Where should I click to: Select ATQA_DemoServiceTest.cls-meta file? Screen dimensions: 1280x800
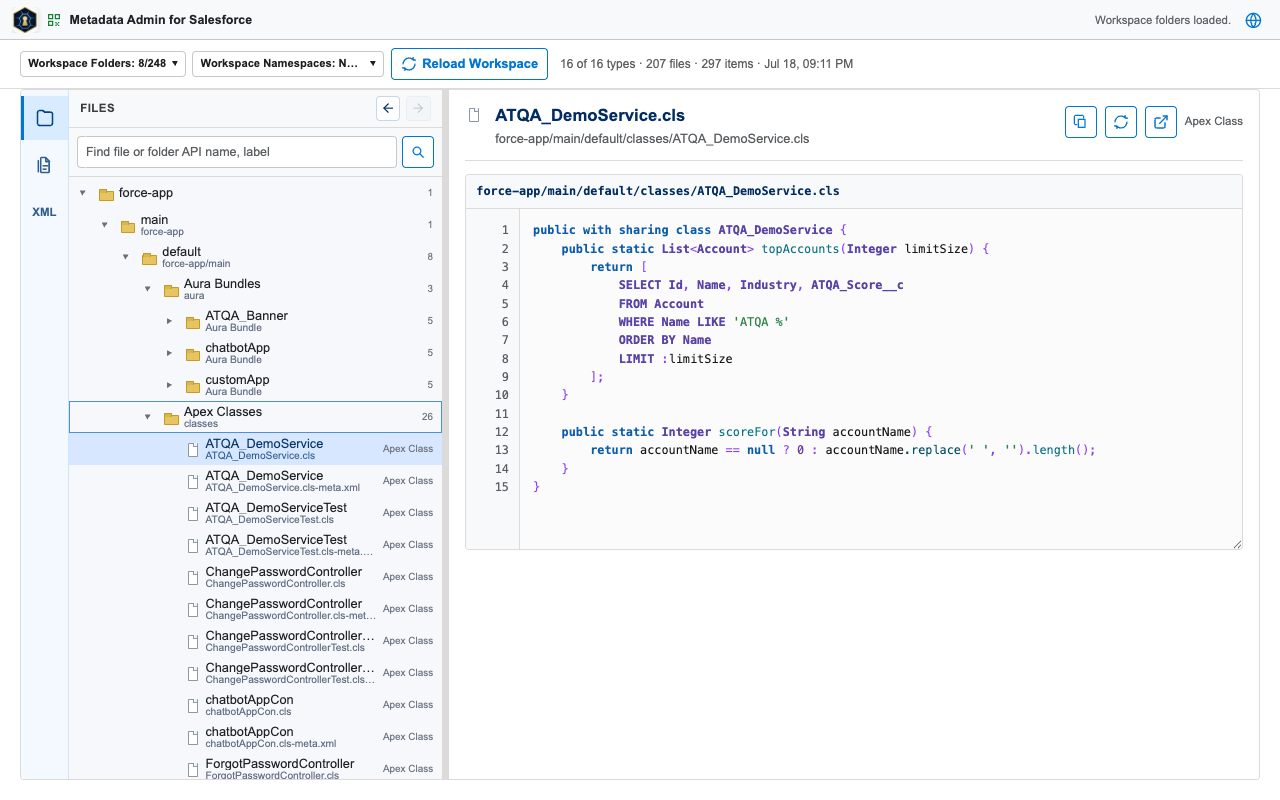[x=255, y=545]
